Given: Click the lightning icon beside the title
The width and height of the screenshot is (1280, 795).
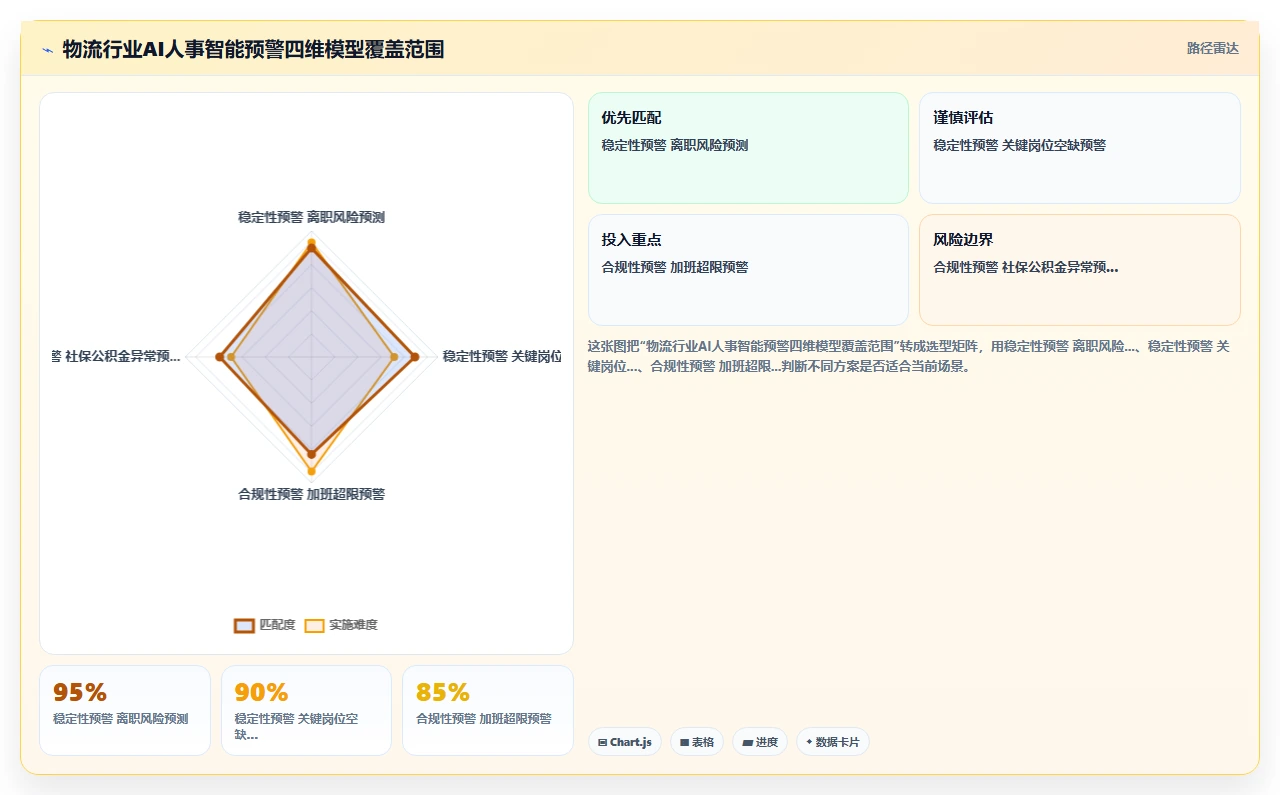Looking at the screenshot, I should 47,49.
